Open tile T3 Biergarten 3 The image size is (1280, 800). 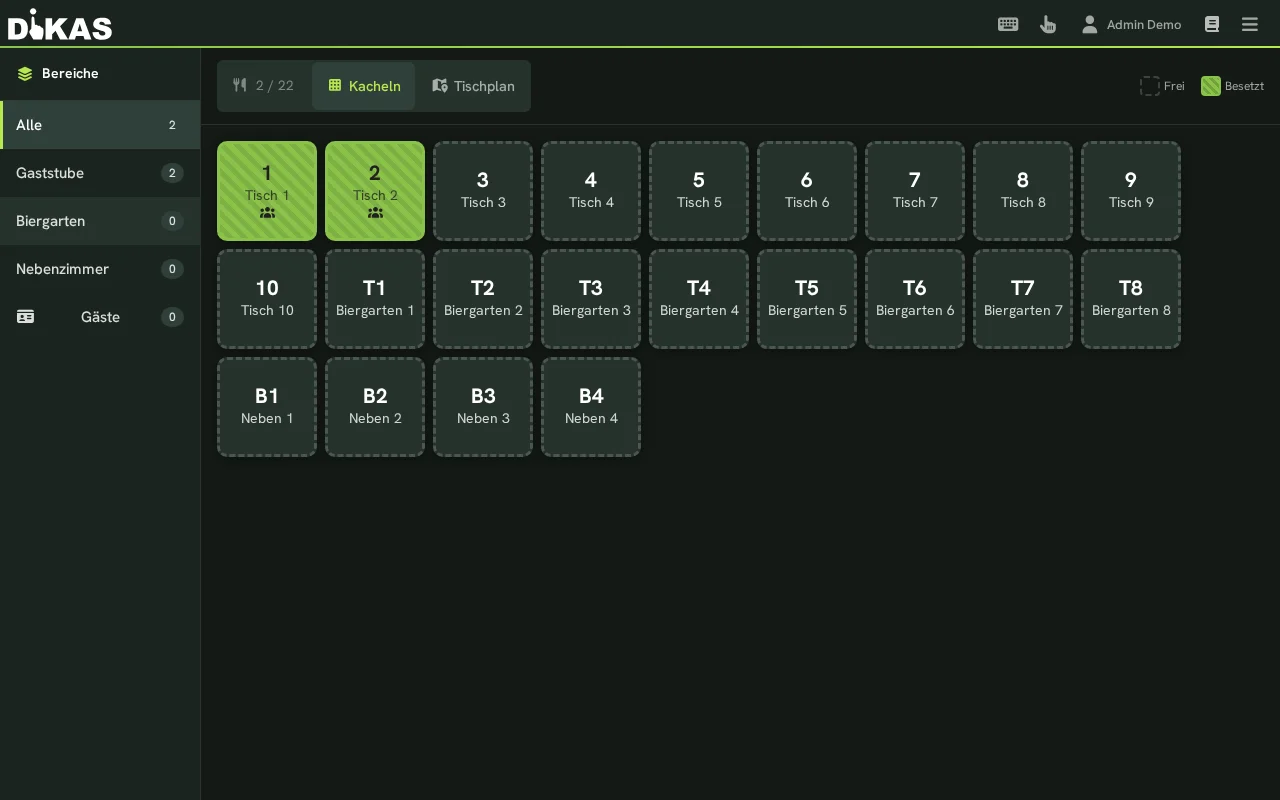click(x=591, y=299)
